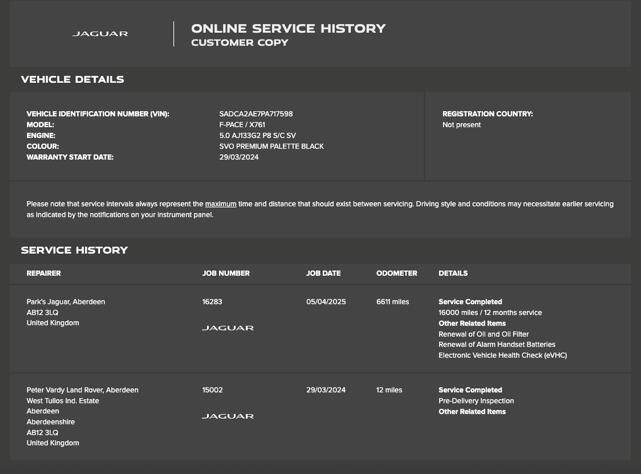Select 'Aberdeen' address line under Peter Vardy
This screenshot has width=641, height=474.
coord(43,411)
